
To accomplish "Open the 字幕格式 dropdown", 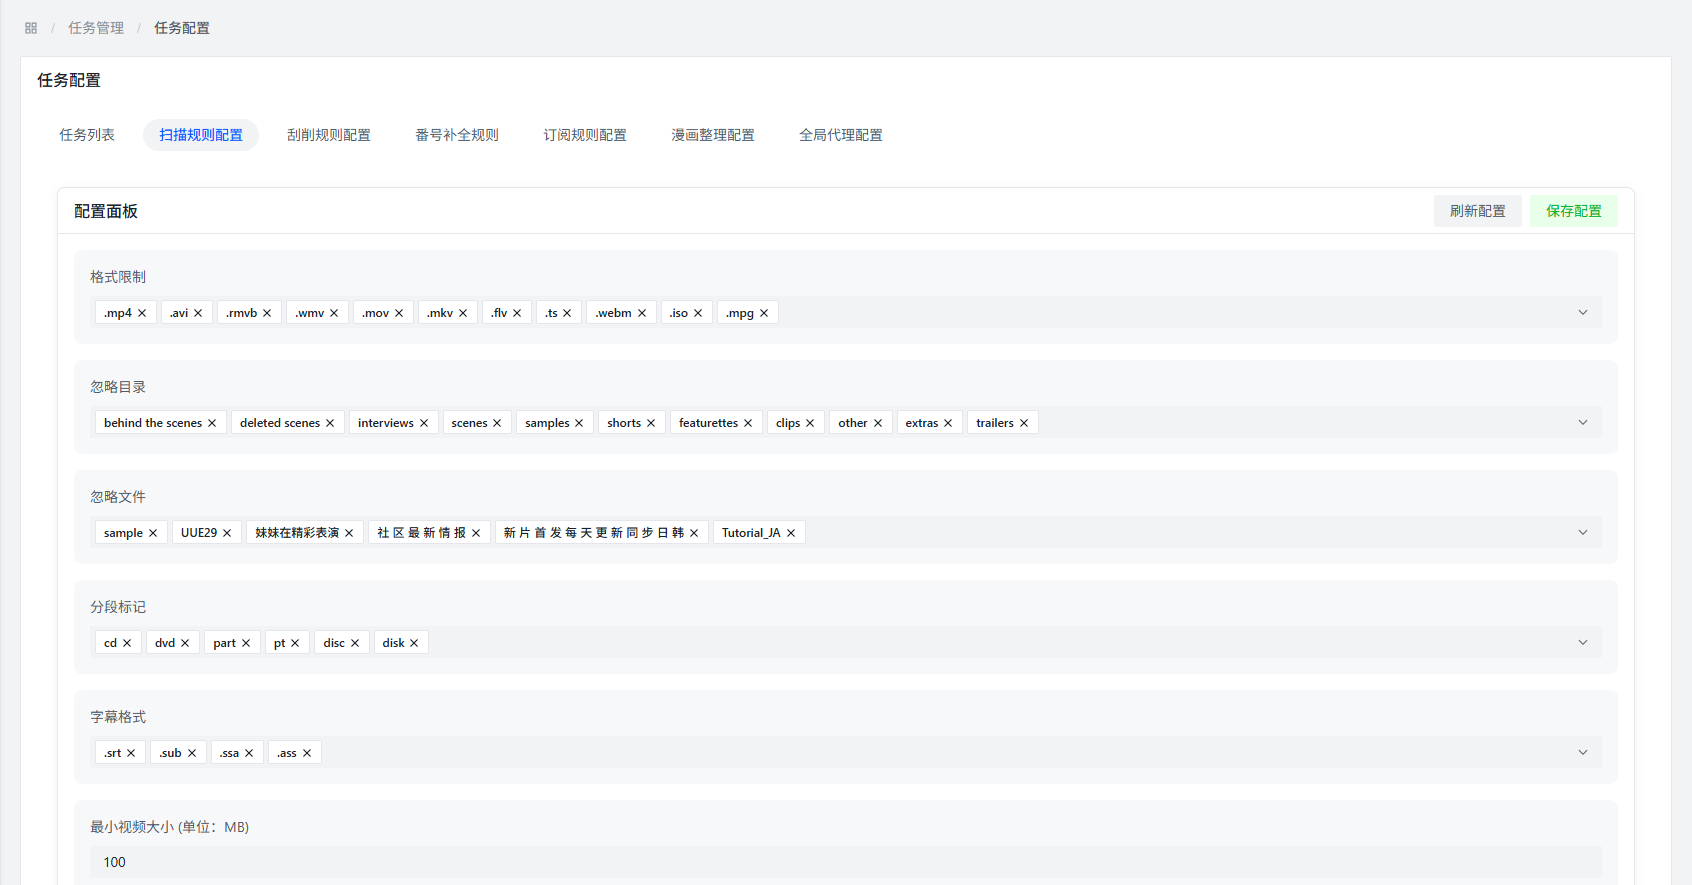I will [x=1583, y=753].
